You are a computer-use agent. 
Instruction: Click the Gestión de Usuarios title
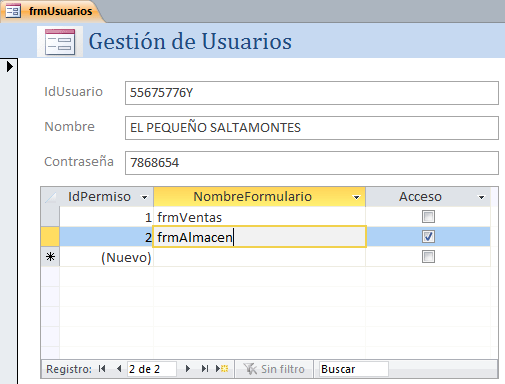tap(190, 42)
